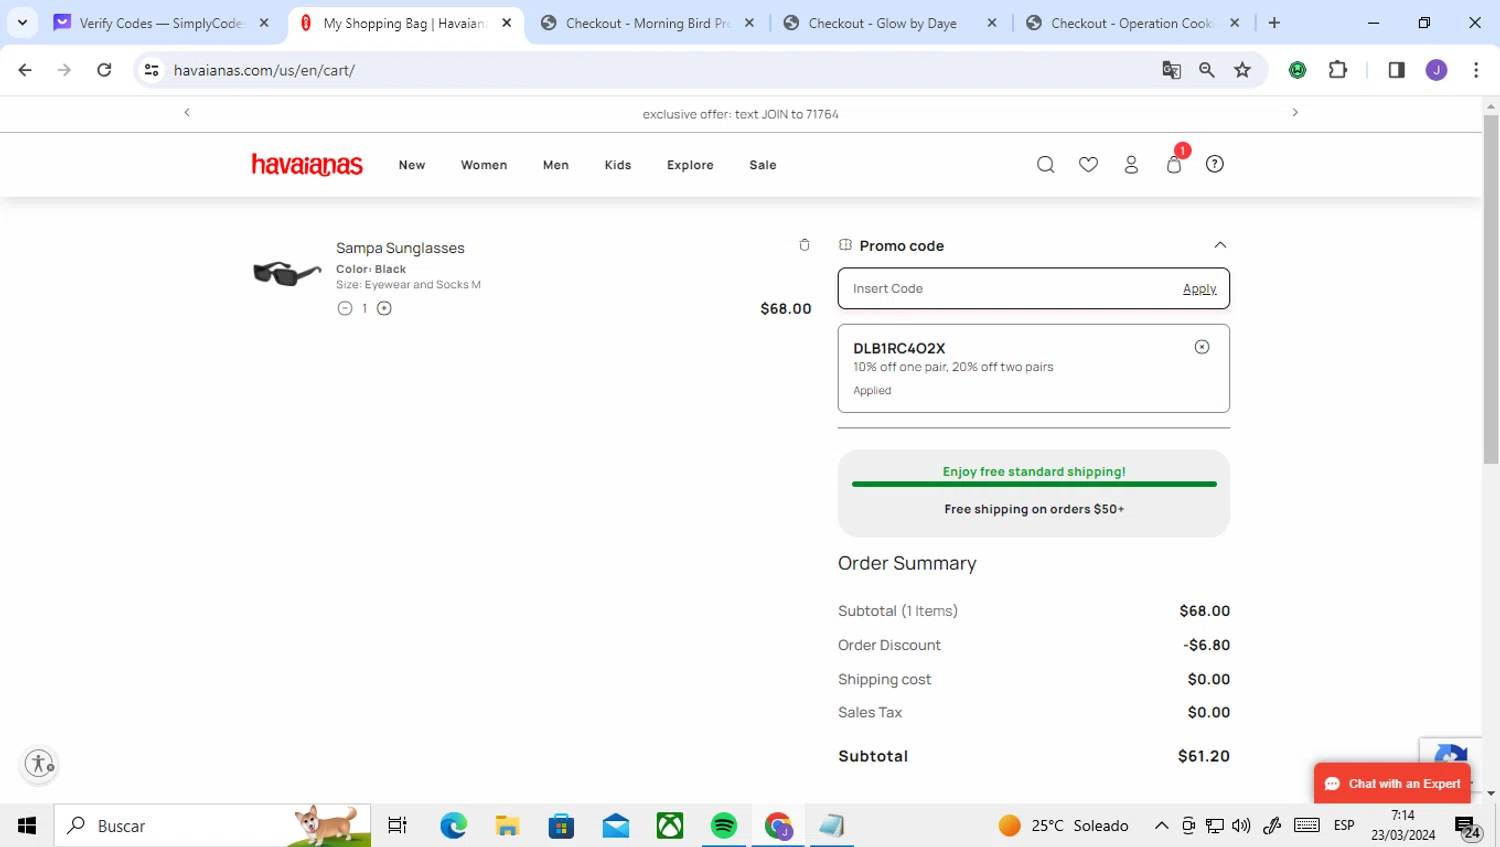Open the tab search dropdown
This screenshot has width=1500, height=847.
coord(22,23)
